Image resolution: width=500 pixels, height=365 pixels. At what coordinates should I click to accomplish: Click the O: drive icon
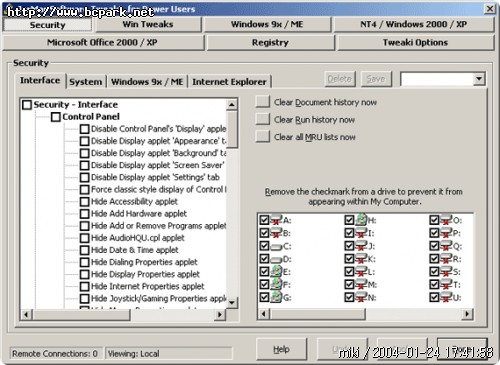pyautogui.click(x=446, y=220)
